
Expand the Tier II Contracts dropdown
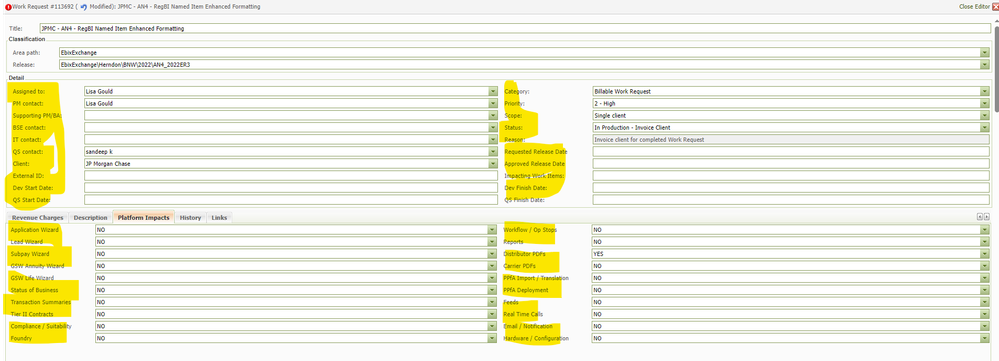click(492, 314)
